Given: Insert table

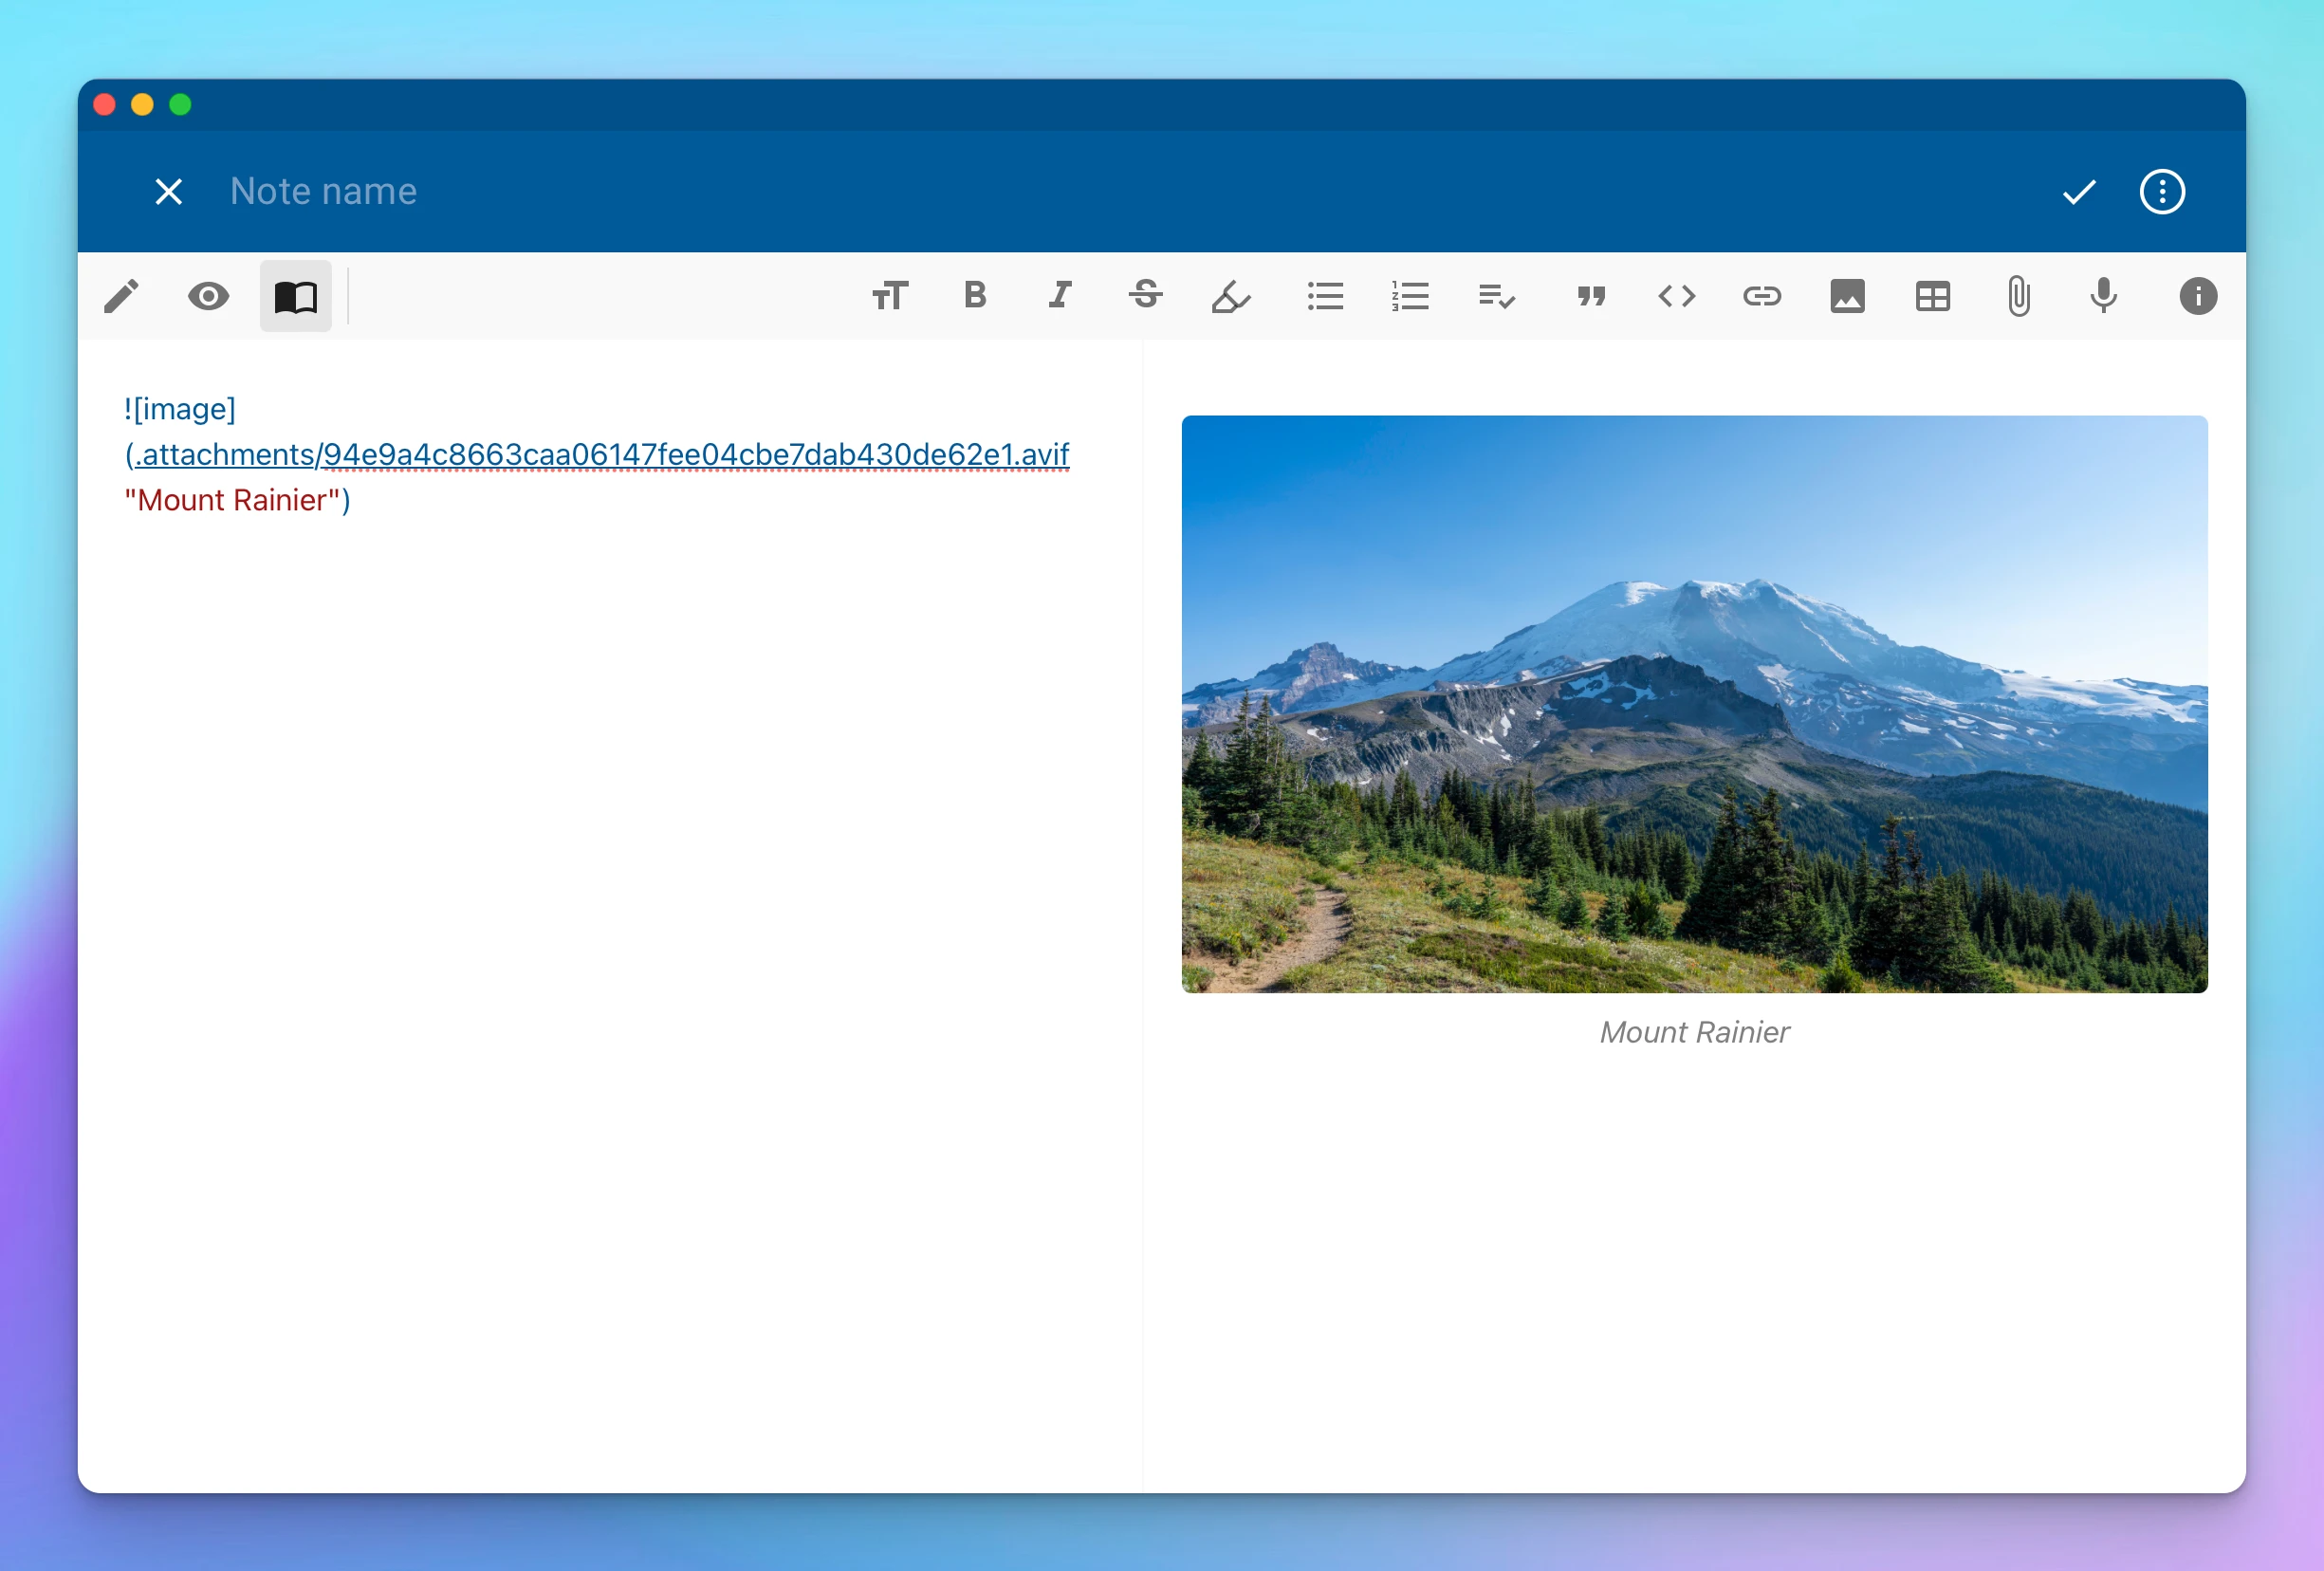Looking at the screenshot, I should point(1933,296).
